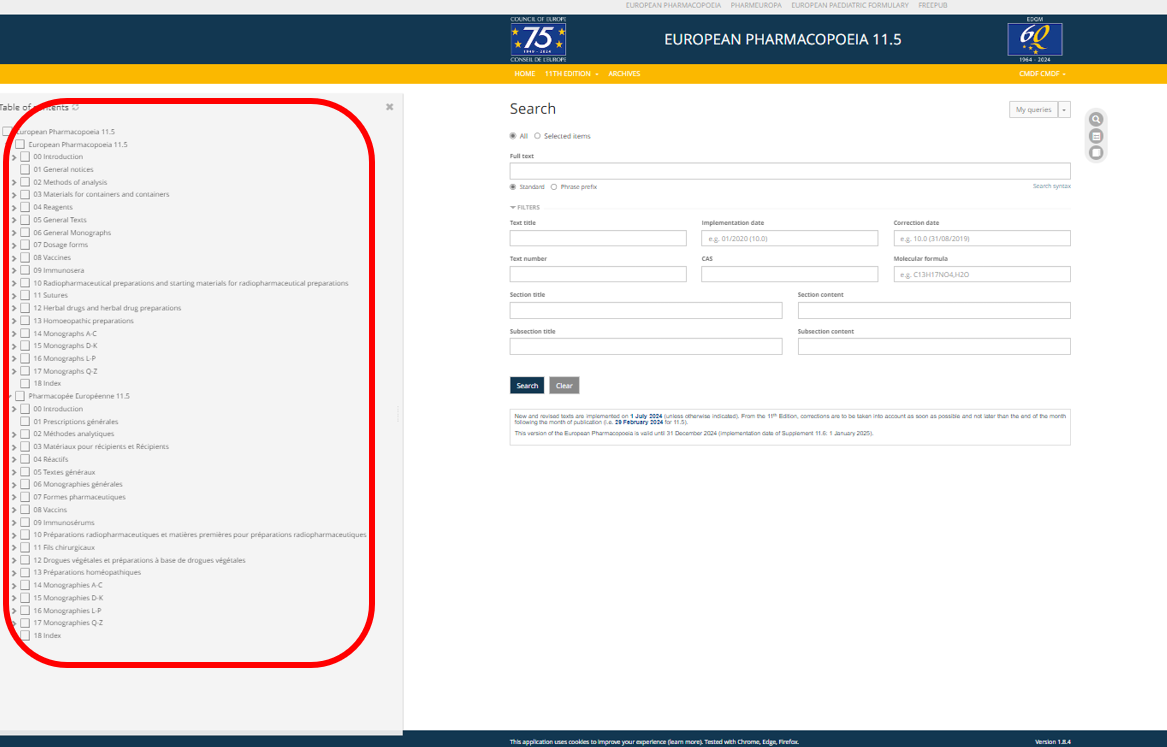Viewport: 1167px width, 747px height.
Task: Check the 11 Fils chirurgicaux box
Action: pos(25,548)
